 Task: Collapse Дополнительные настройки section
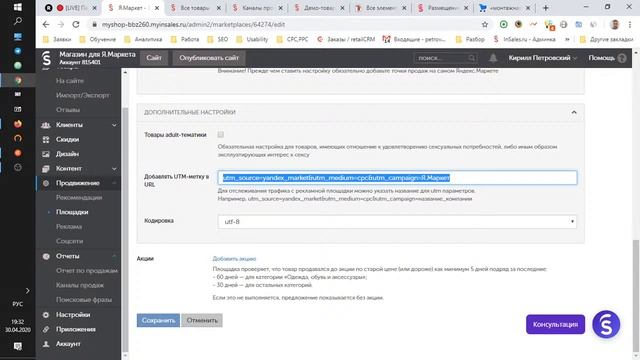point(574,112)
